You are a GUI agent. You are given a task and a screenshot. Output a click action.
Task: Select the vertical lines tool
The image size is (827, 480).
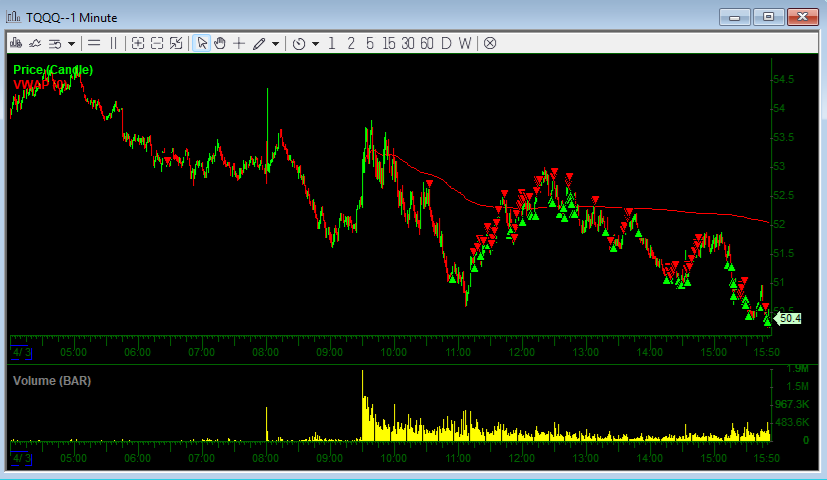[x=113, y=43]
